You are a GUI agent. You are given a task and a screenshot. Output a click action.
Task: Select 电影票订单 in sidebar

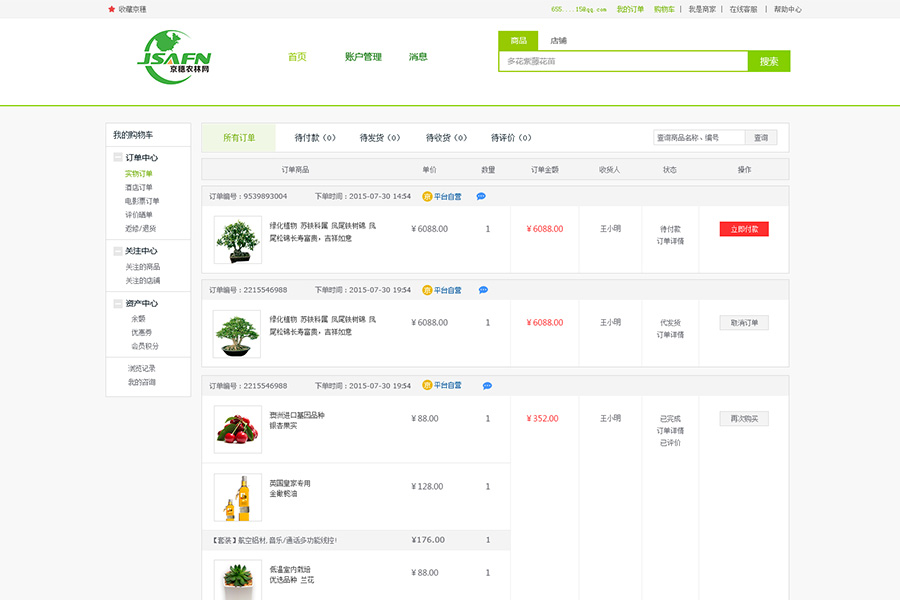pyautogui.click(x=142, y=201)
